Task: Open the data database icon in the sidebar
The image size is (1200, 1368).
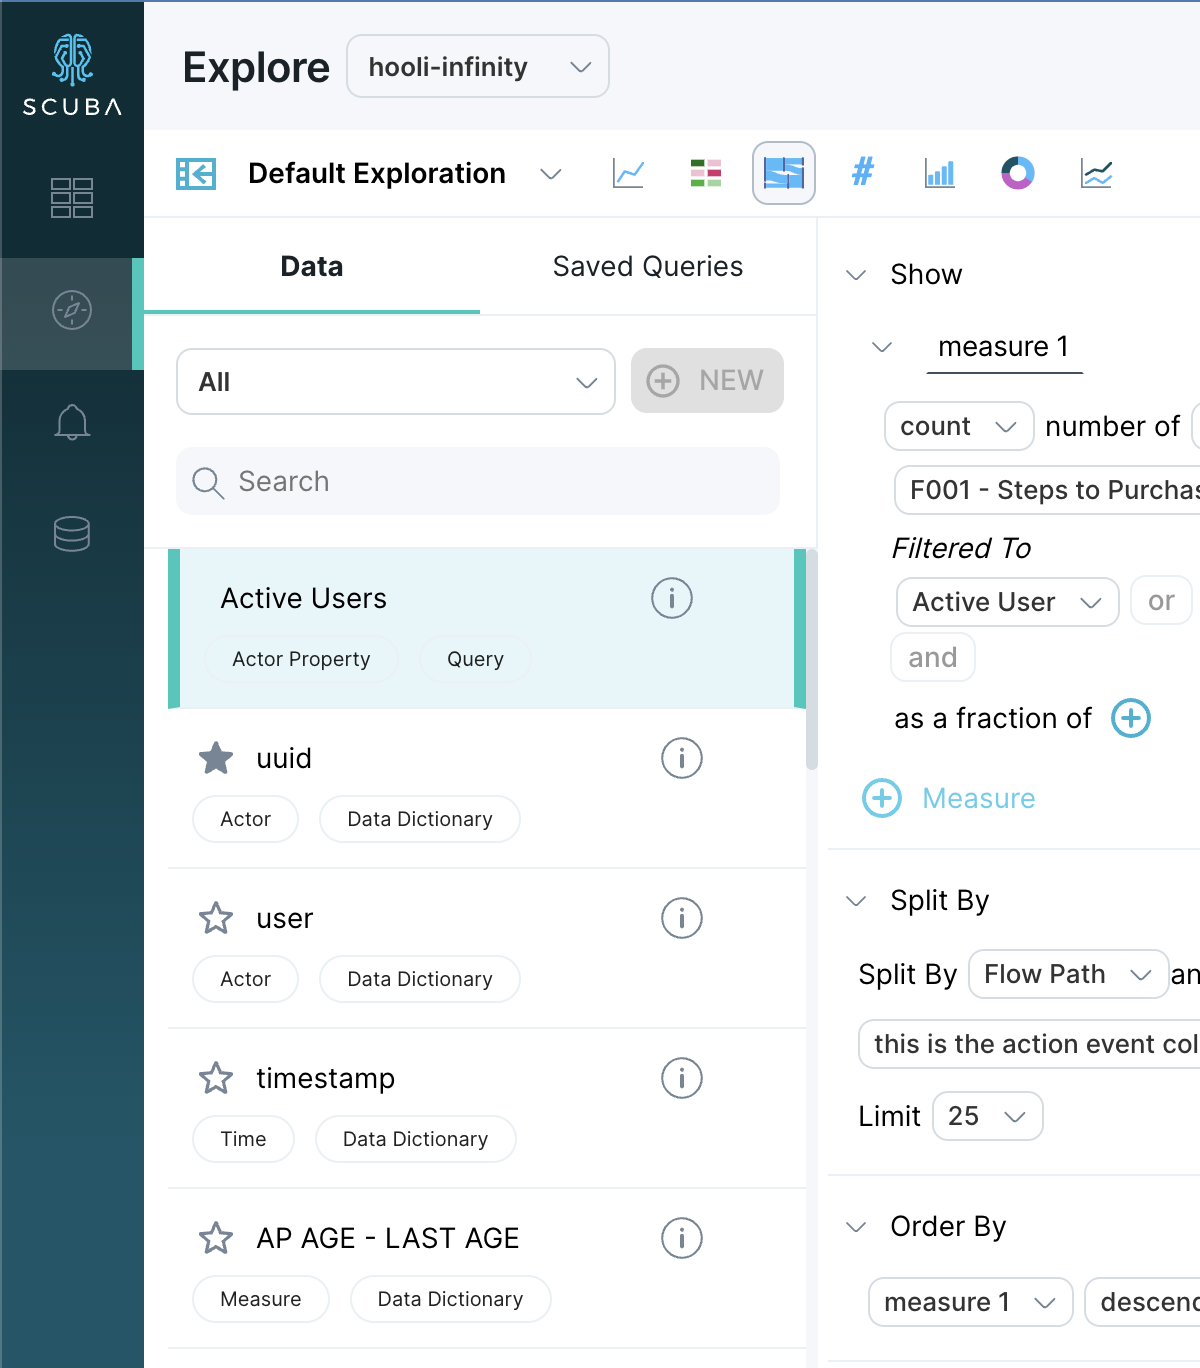Action: pyautogui.click(x=72, y=534)
